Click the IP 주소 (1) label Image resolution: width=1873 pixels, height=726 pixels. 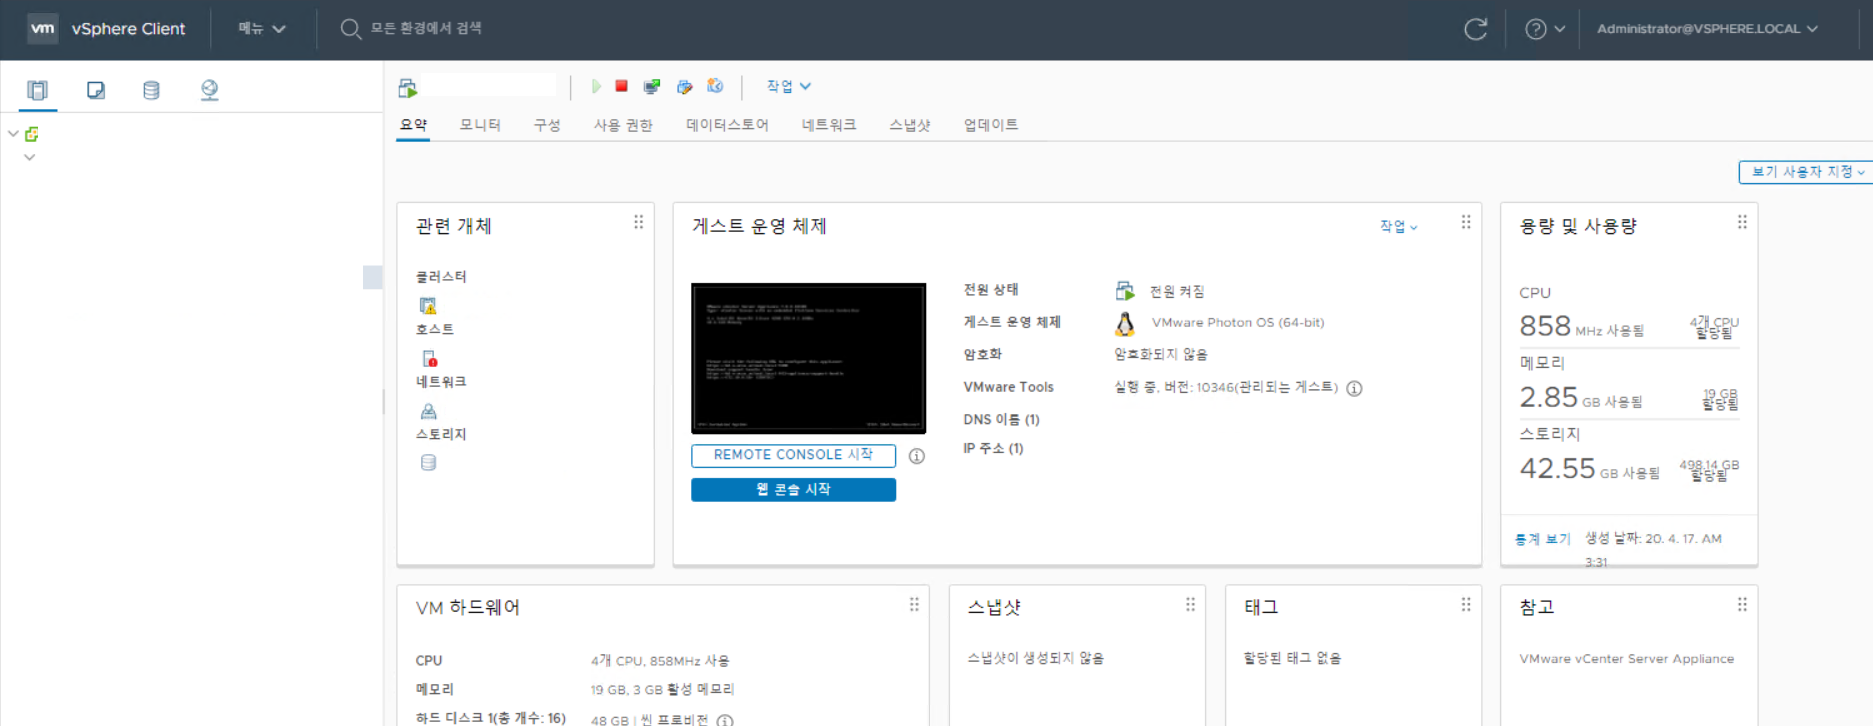(x=993, y=449)
